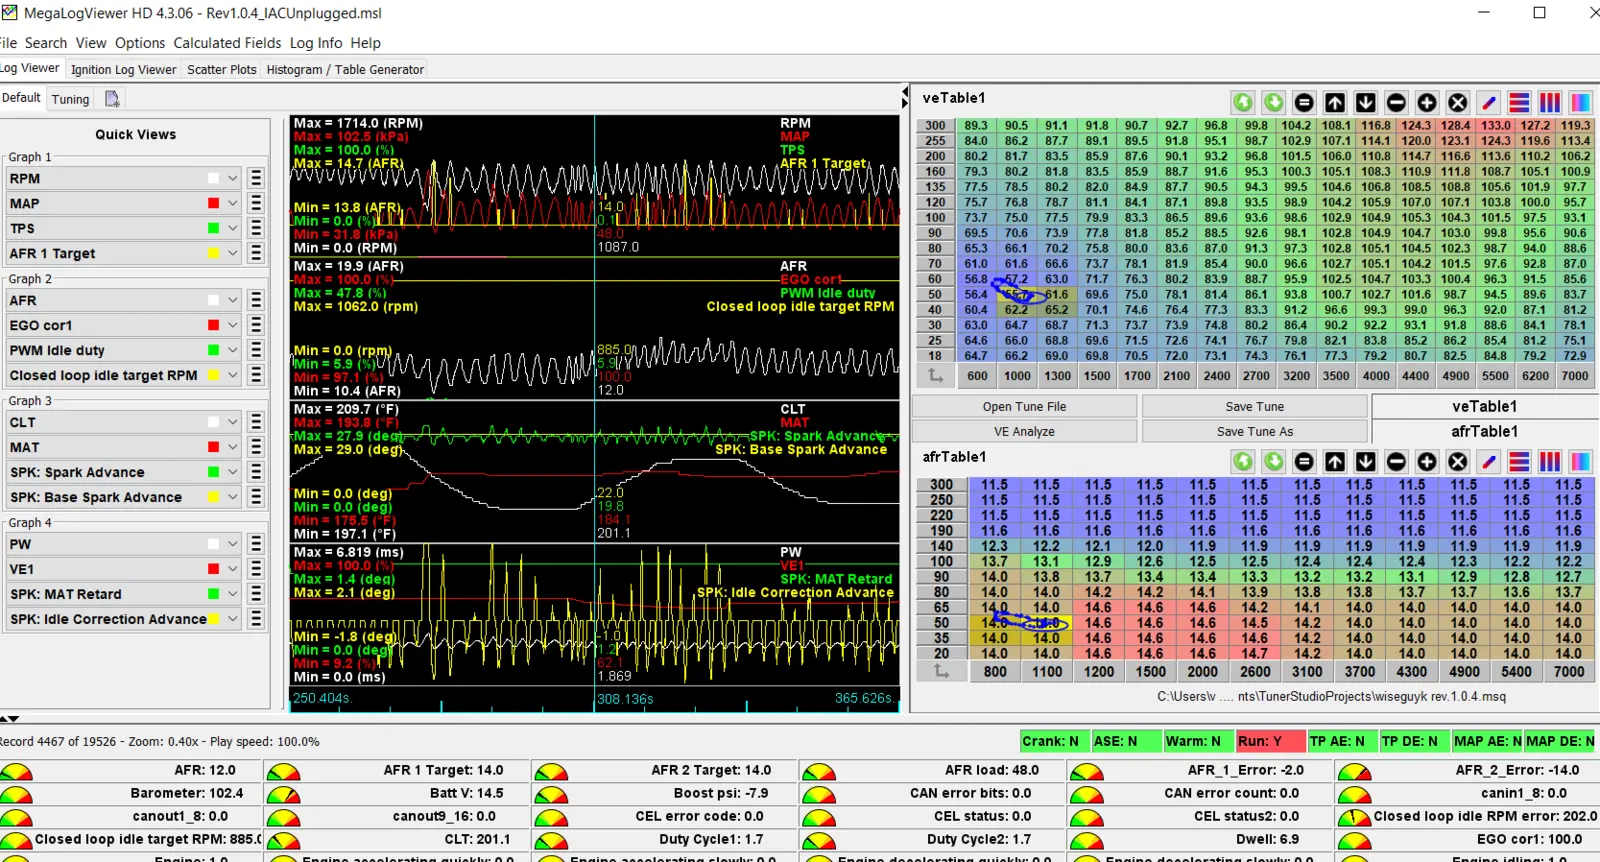Click the veTable1 axis swap corner icon
The image size is (1600, 862).
[x=936, y=375]
